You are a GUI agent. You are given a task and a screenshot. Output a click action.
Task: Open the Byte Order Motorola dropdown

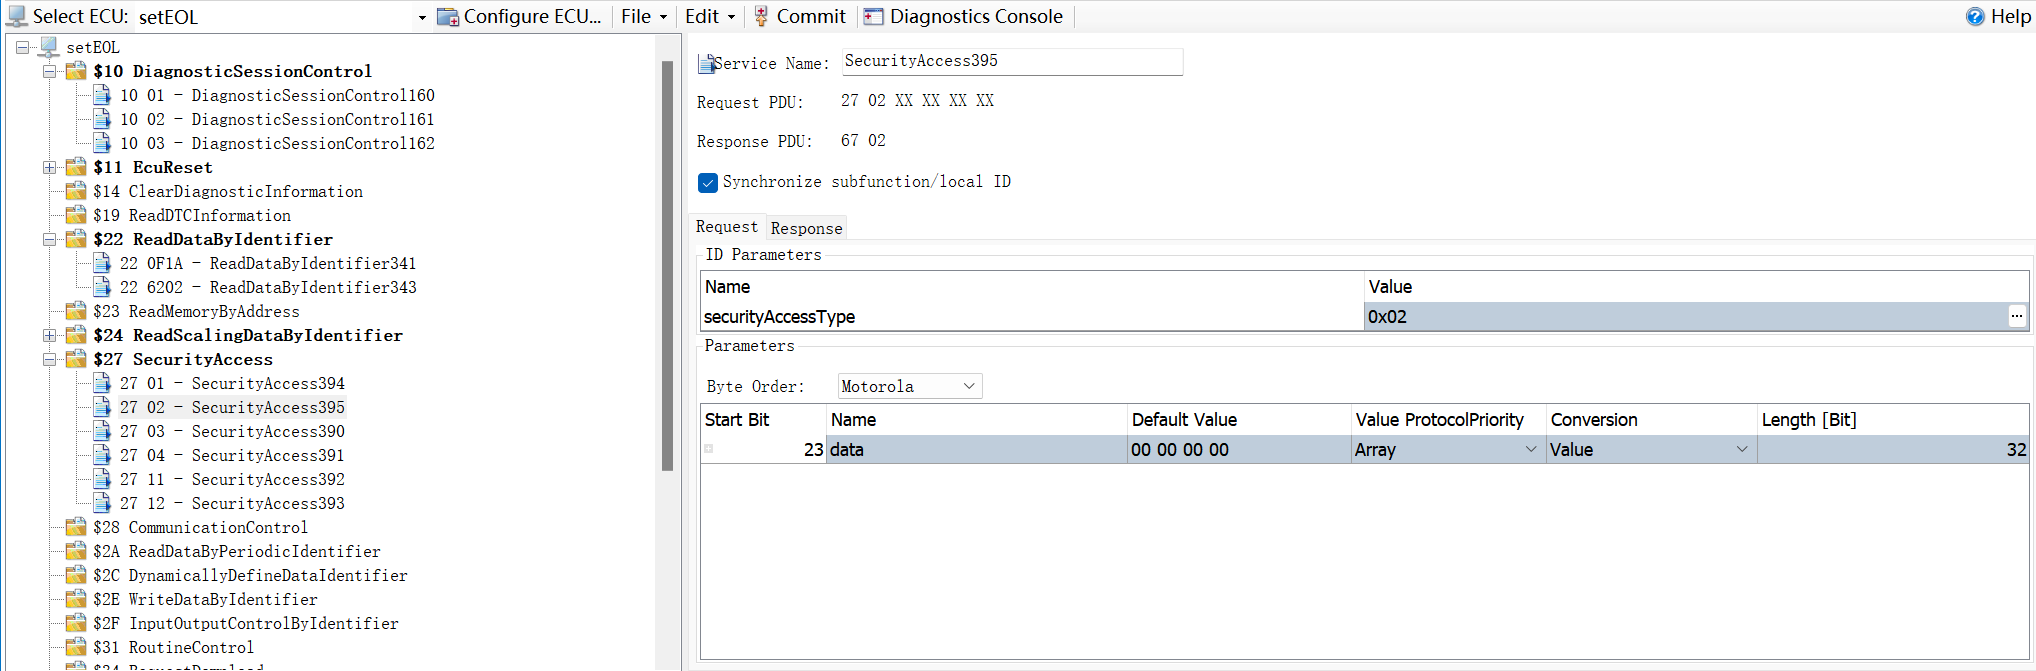(x=968, y=386)
